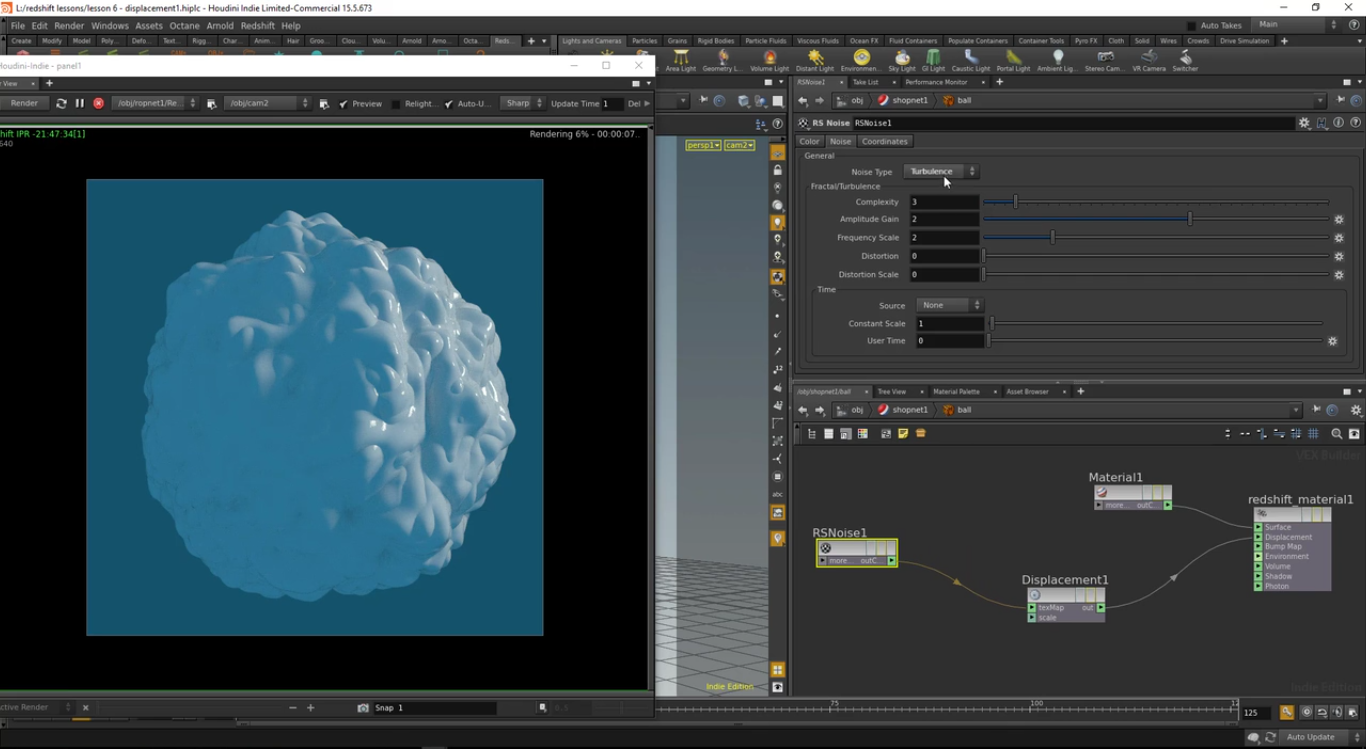Switch to the Coordinates tab
1366x749 pixels.
[x=885, y=141]
